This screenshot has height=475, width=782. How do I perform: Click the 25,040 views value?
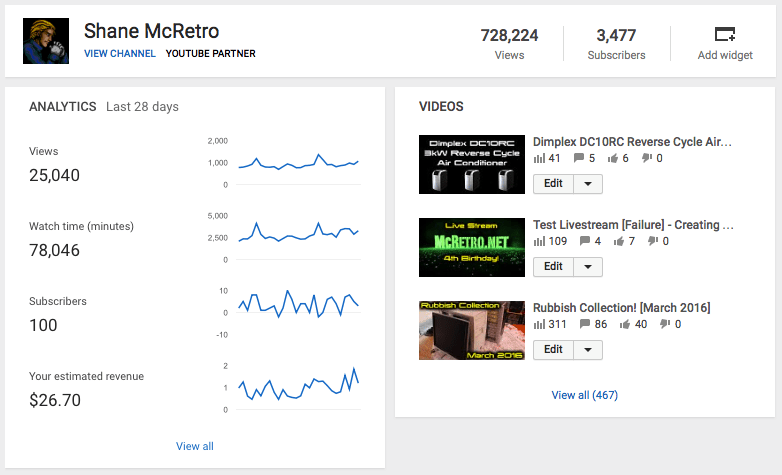pyautogui.click(x=54, y=175)
